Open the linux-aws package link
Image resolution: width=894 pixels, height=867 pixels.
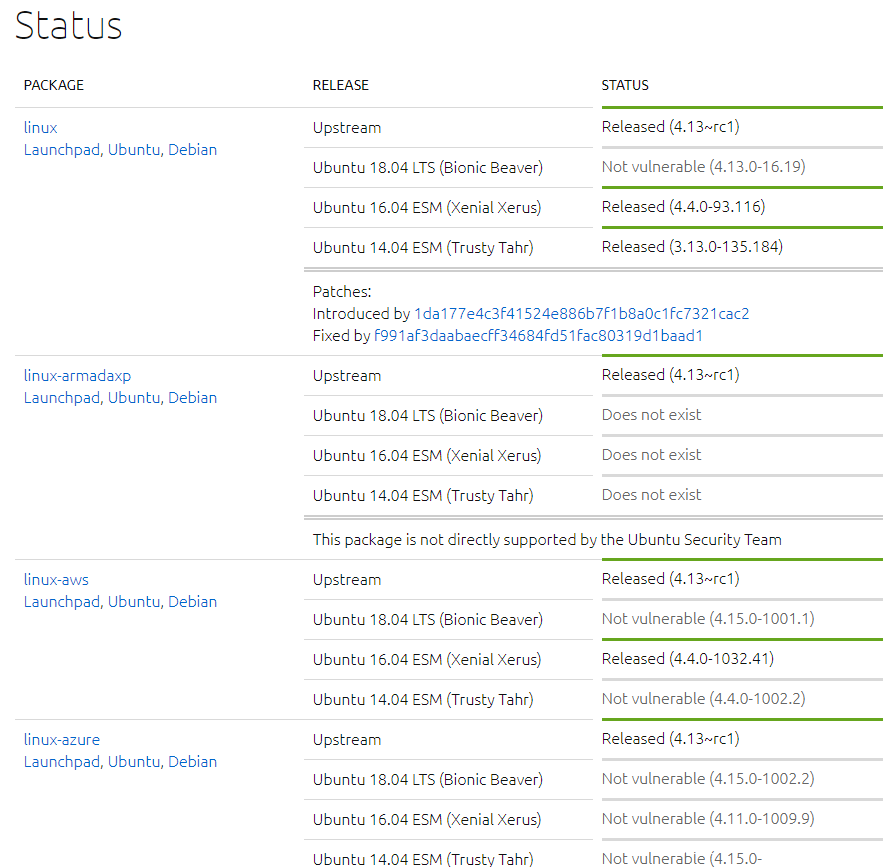[56, 580]
